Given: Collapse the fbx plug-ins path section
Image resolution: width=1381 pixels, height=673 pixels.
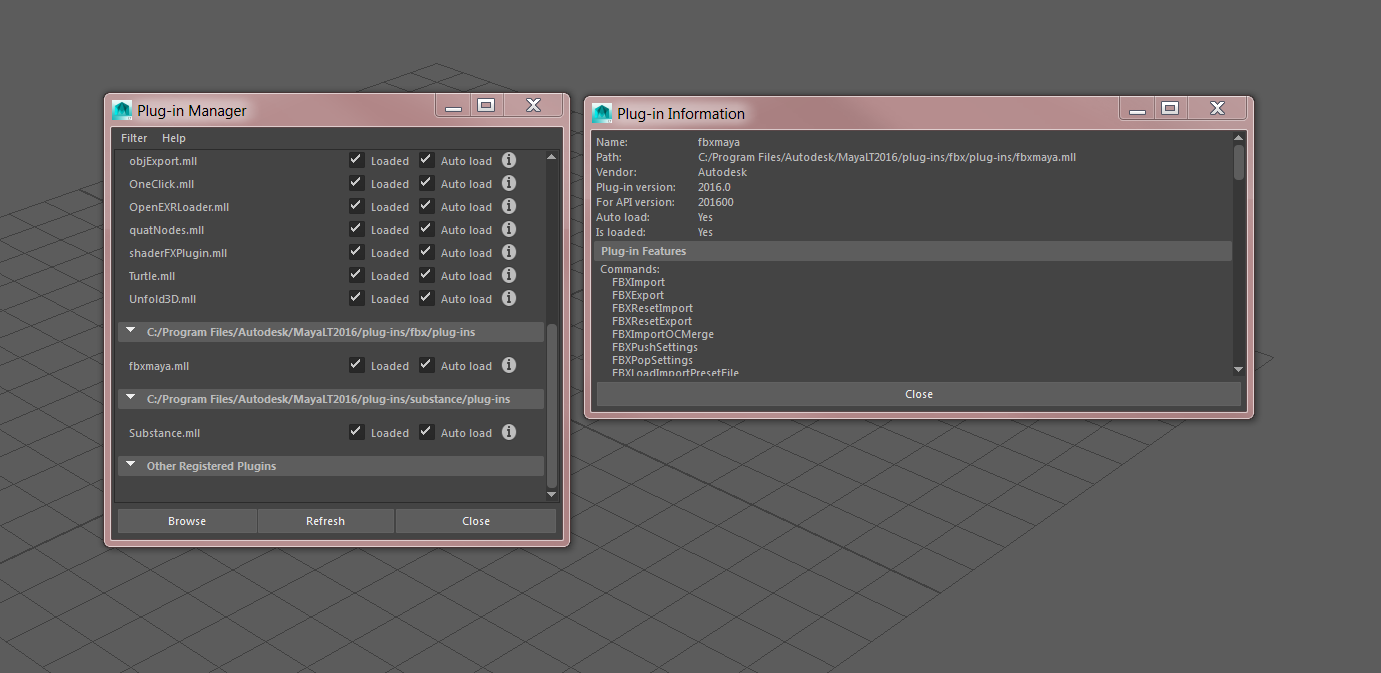Looking at the screenshot, I should (131, 331).
